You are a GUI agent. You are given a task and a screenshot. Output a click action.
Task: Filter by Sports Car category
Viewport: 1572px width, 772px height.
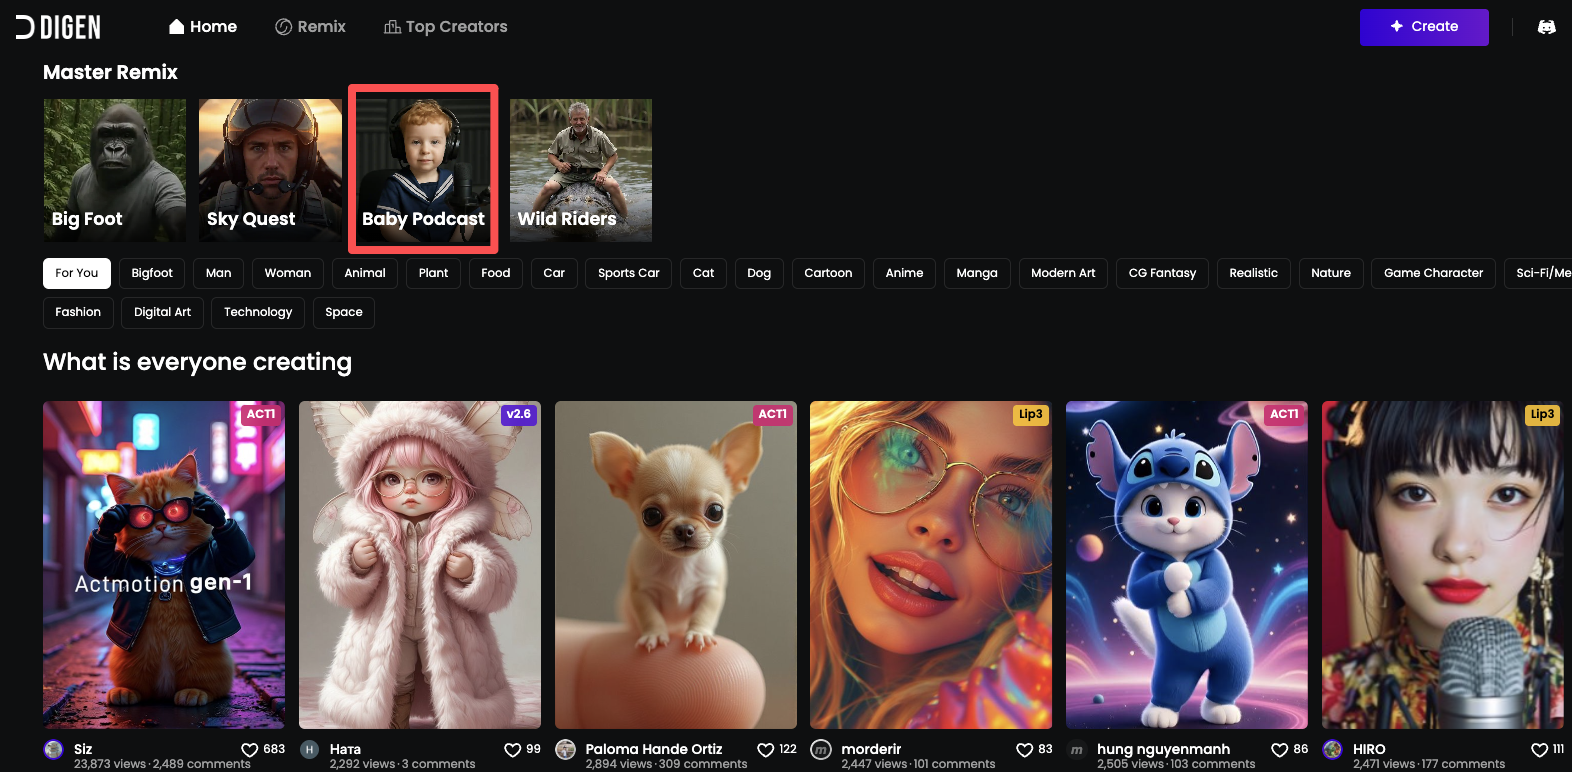click(629, 273)
